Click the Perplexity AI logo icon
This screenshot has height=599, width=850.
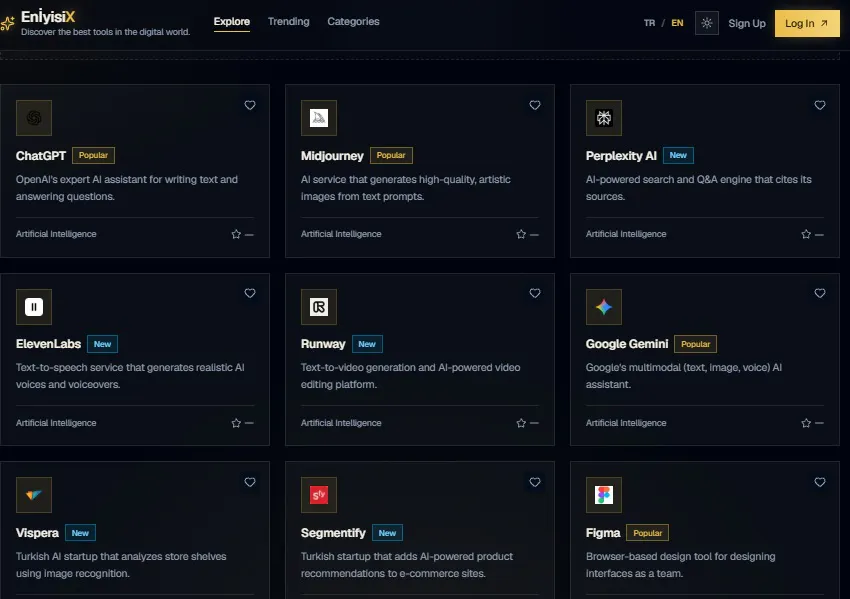click(x=604, y=118)
